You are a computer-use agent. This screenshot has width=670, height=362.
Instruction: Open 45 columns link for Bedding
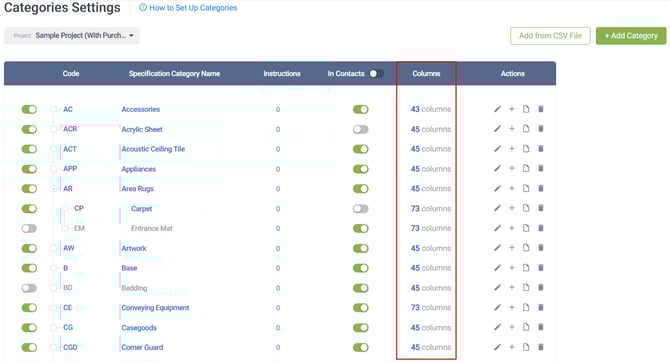(x=431, y=288)
